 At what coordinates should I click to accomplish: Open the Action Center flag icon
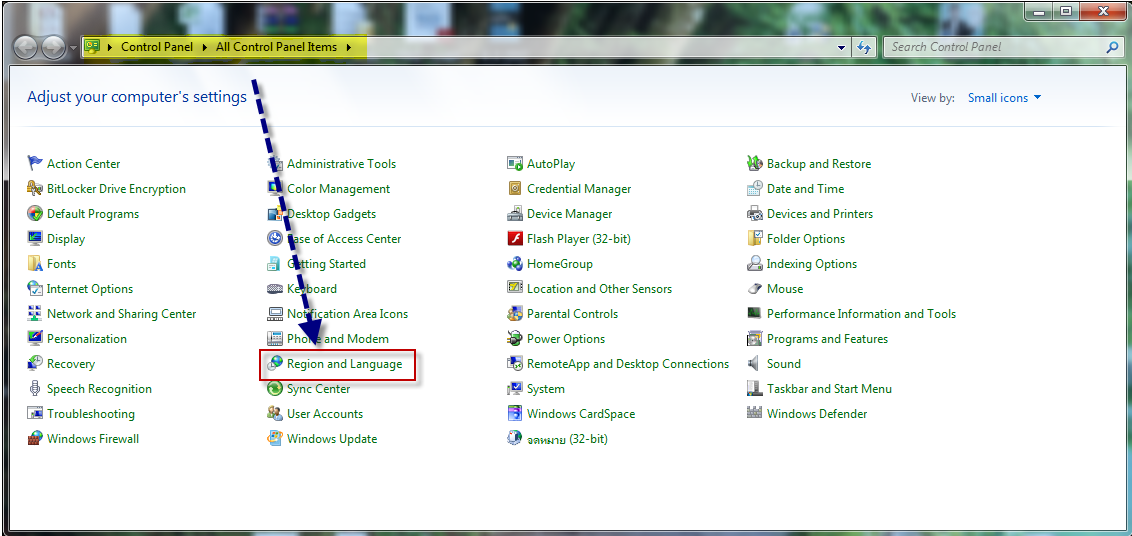[35, 163]
